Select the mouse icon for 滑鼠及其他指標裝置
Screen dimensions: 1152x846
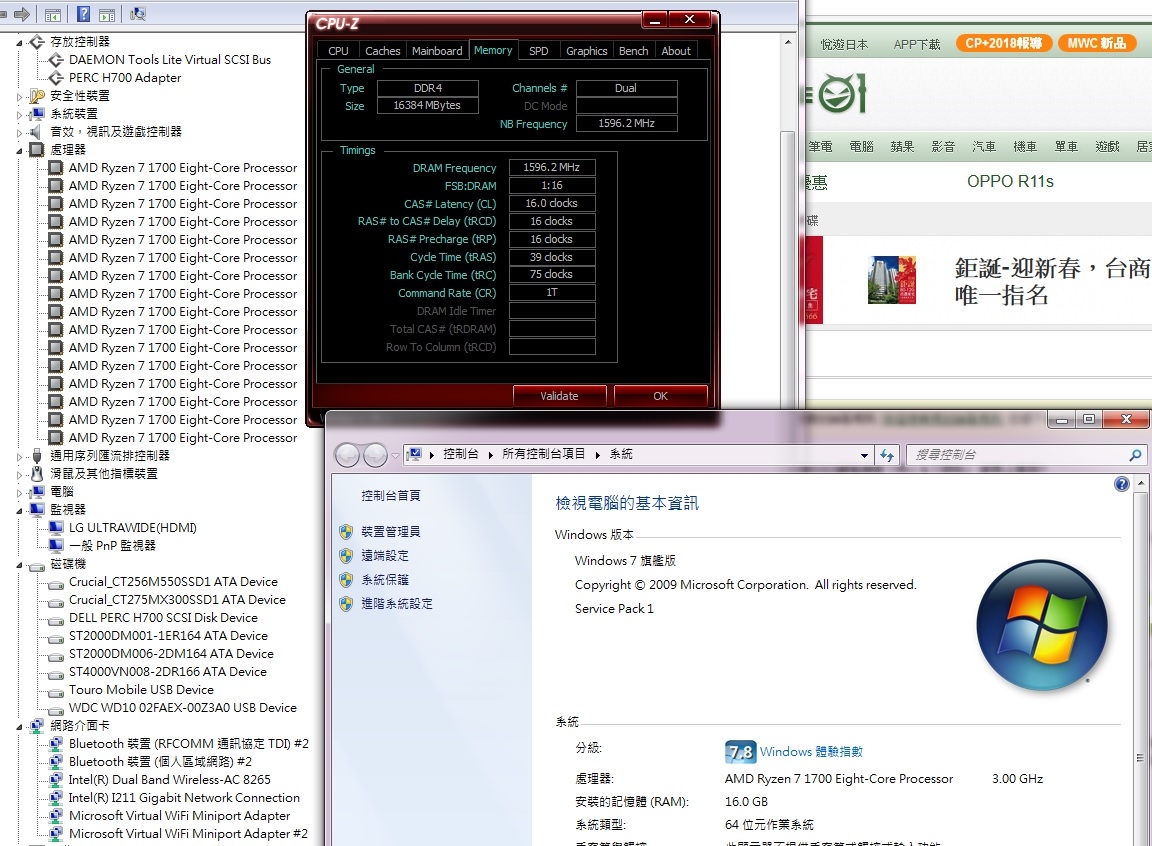[x=37, y=474]
